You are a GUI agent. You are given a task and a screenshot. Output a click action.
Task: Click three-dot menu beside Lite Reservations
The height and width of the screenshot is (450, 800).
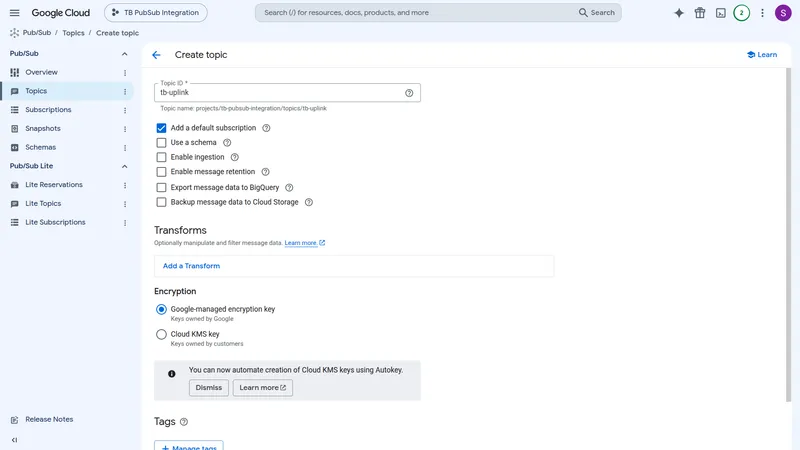coord(125,185)
